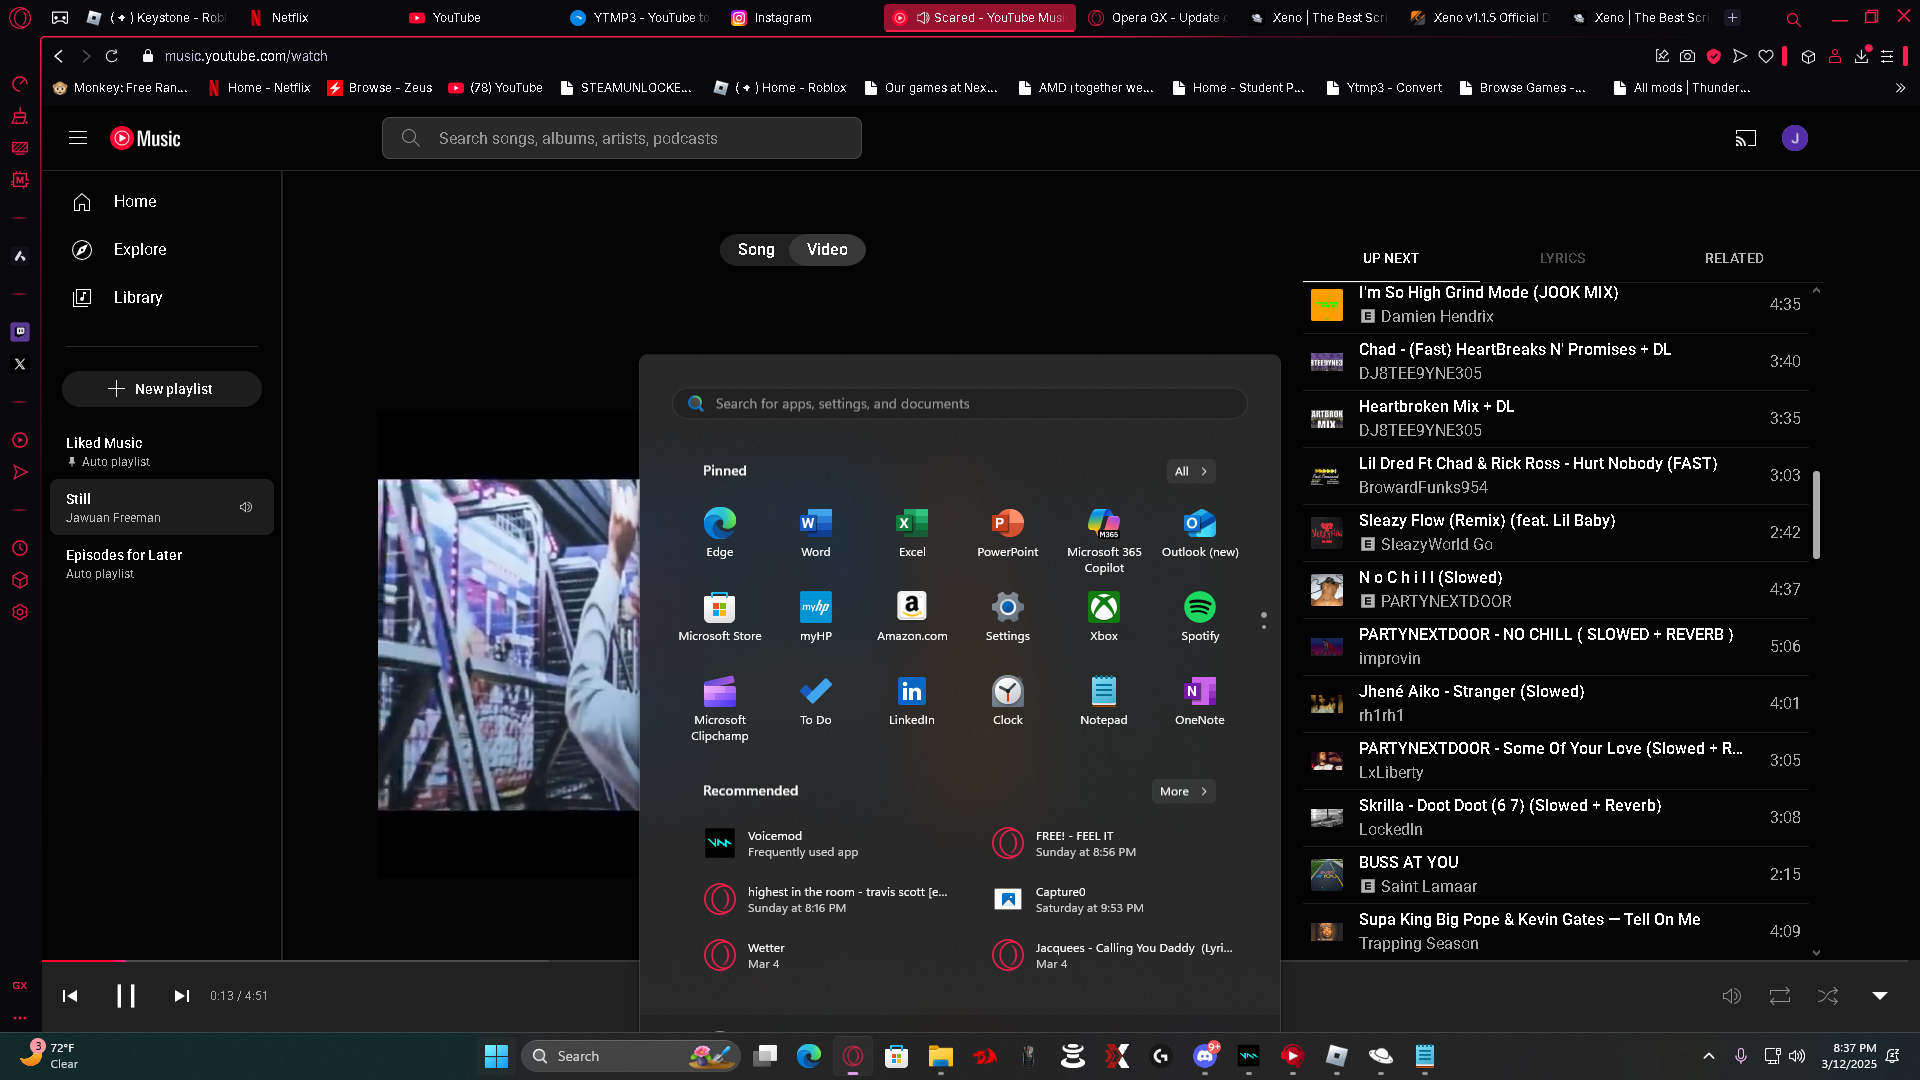This screenshot has width=1920, height=1080.
Task: Click the Windows Start button on taskbar
Action: point(496,1056)
